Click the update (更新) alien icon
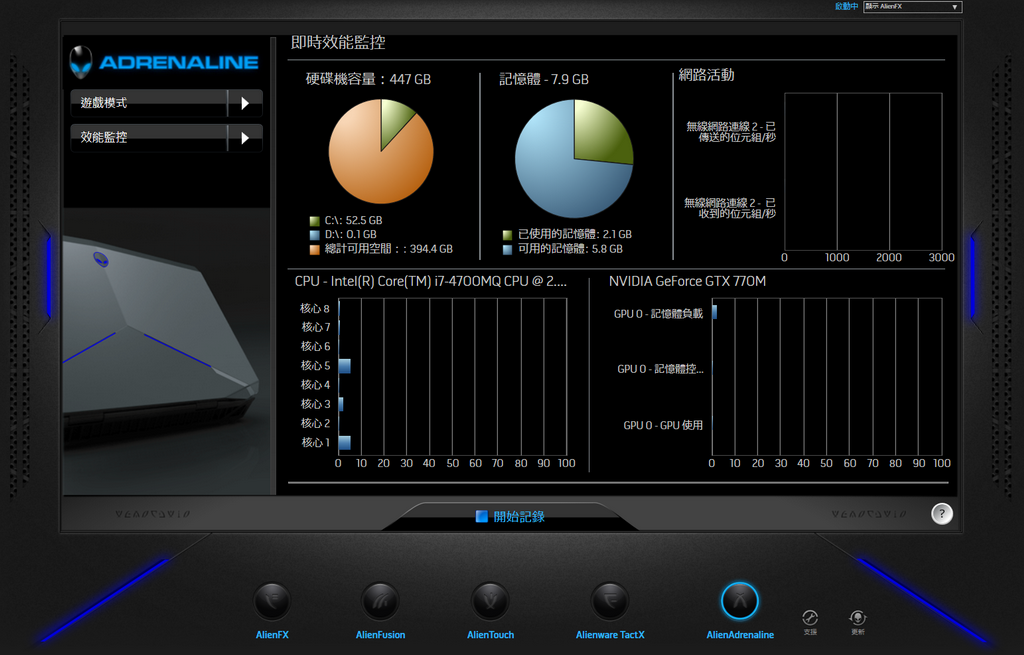This screenshot has width=1024, height=655. point(857,618)
